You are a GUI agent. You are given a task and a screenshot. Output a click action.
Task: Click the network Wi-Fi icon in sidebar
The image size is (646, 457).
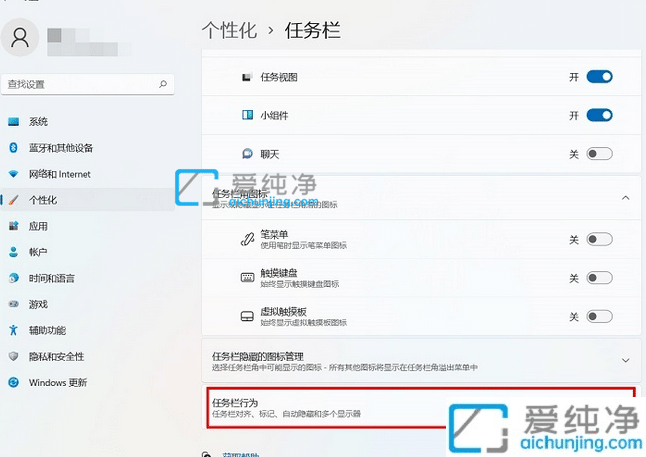tap(14, 174)
